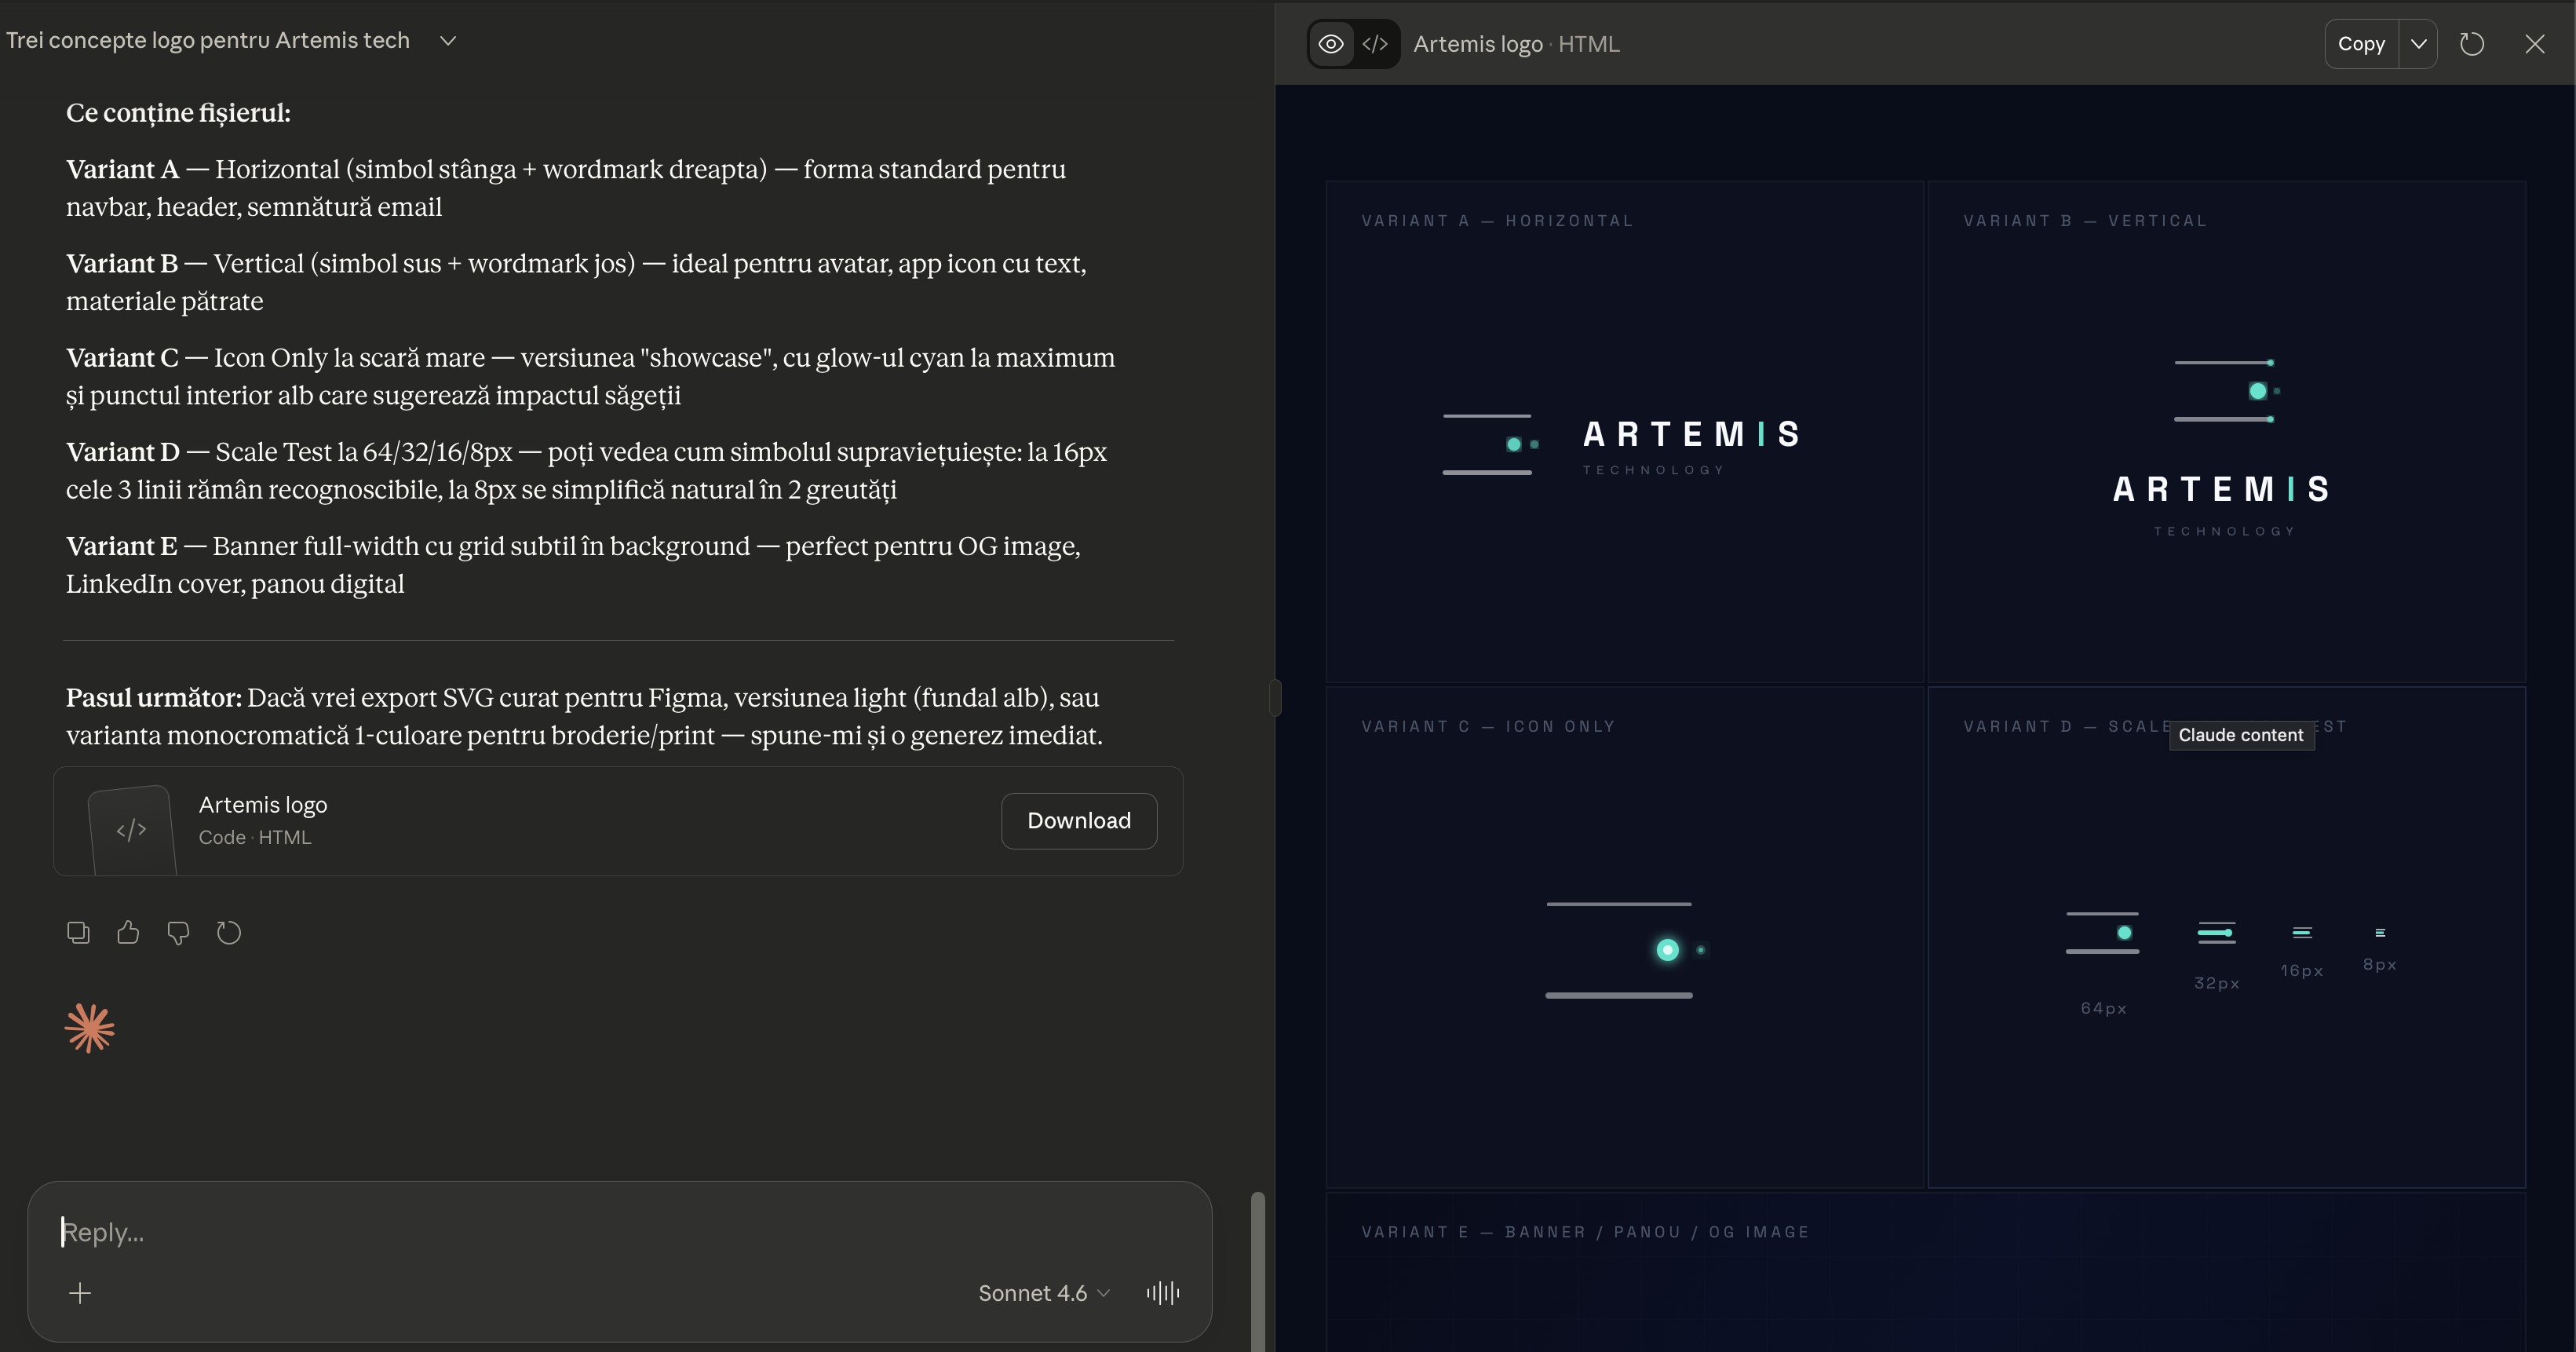Refresh the Artemis logo artifact preview

pos(2471,44)
